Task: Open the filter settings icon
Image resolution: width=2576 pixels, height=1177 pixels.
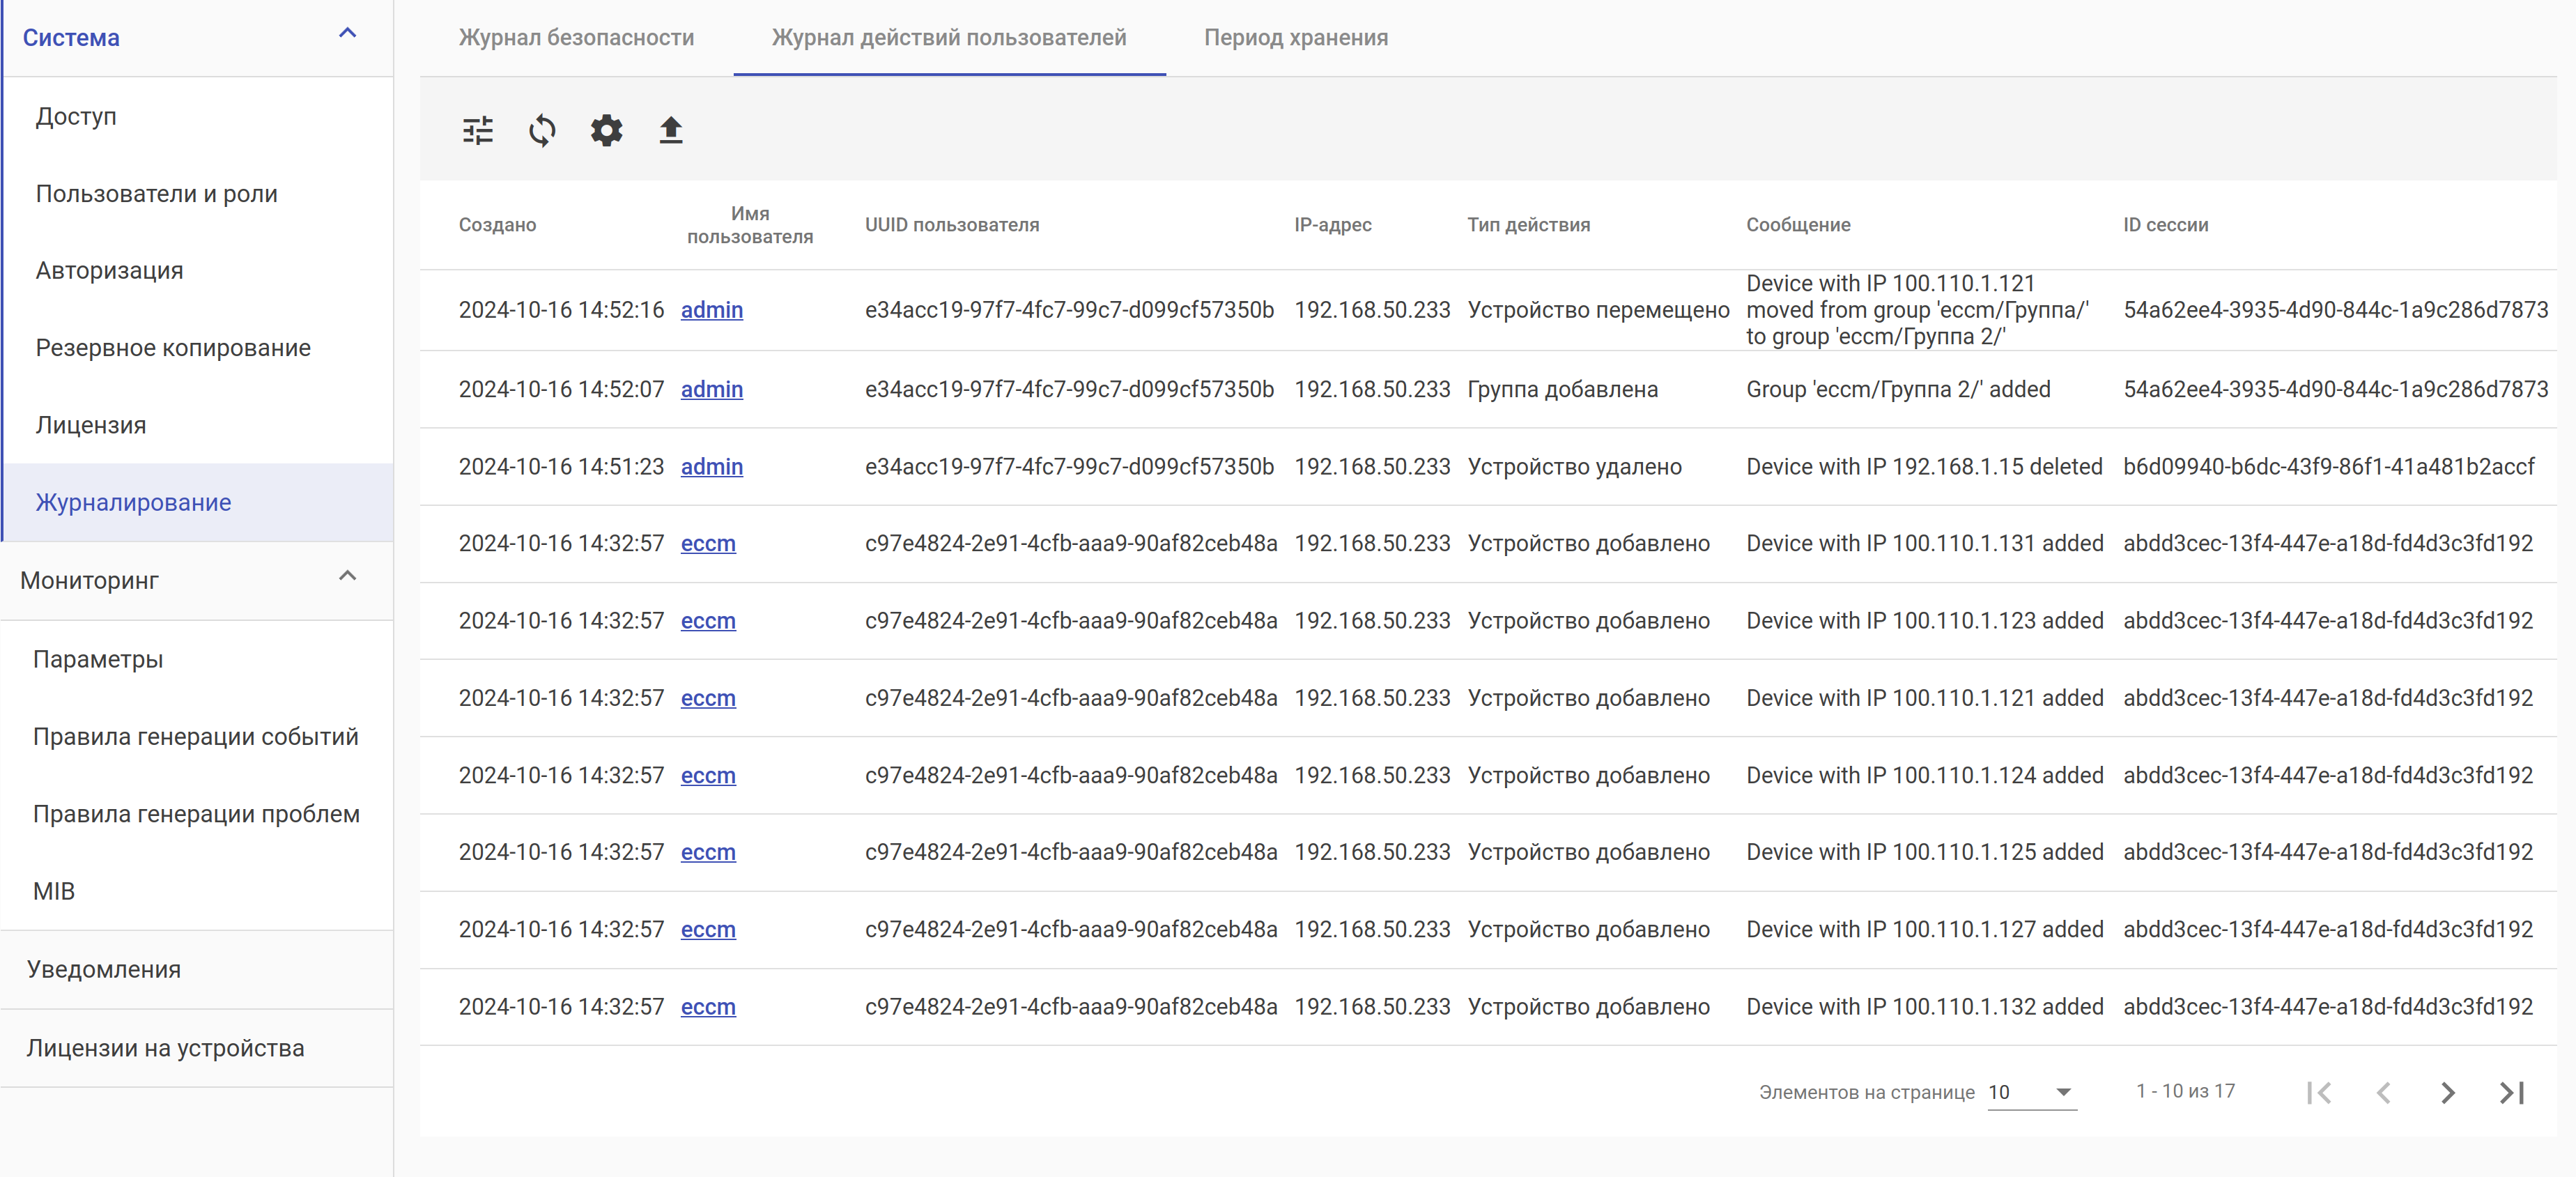Action: click(x=478, y=130)
